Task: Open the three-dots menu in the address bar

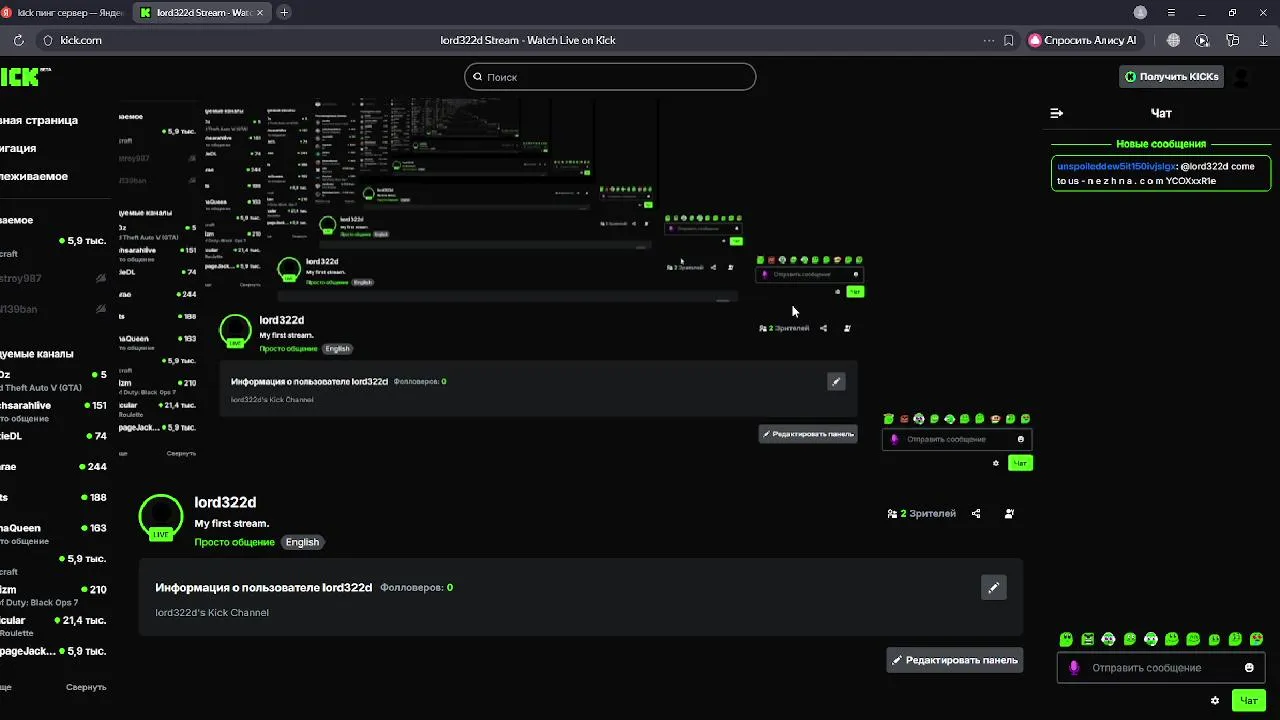Action: point(989,40)
